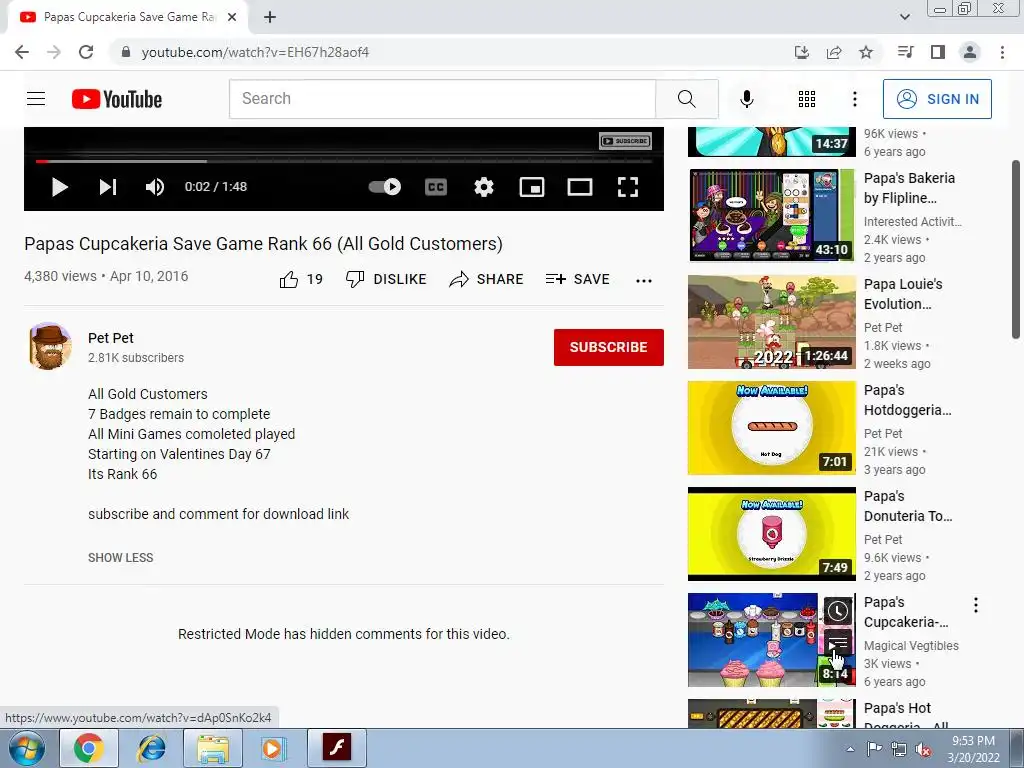Toggle closed captions CC button
This screenshot has height=768, width=1024.
coord(436,187)
